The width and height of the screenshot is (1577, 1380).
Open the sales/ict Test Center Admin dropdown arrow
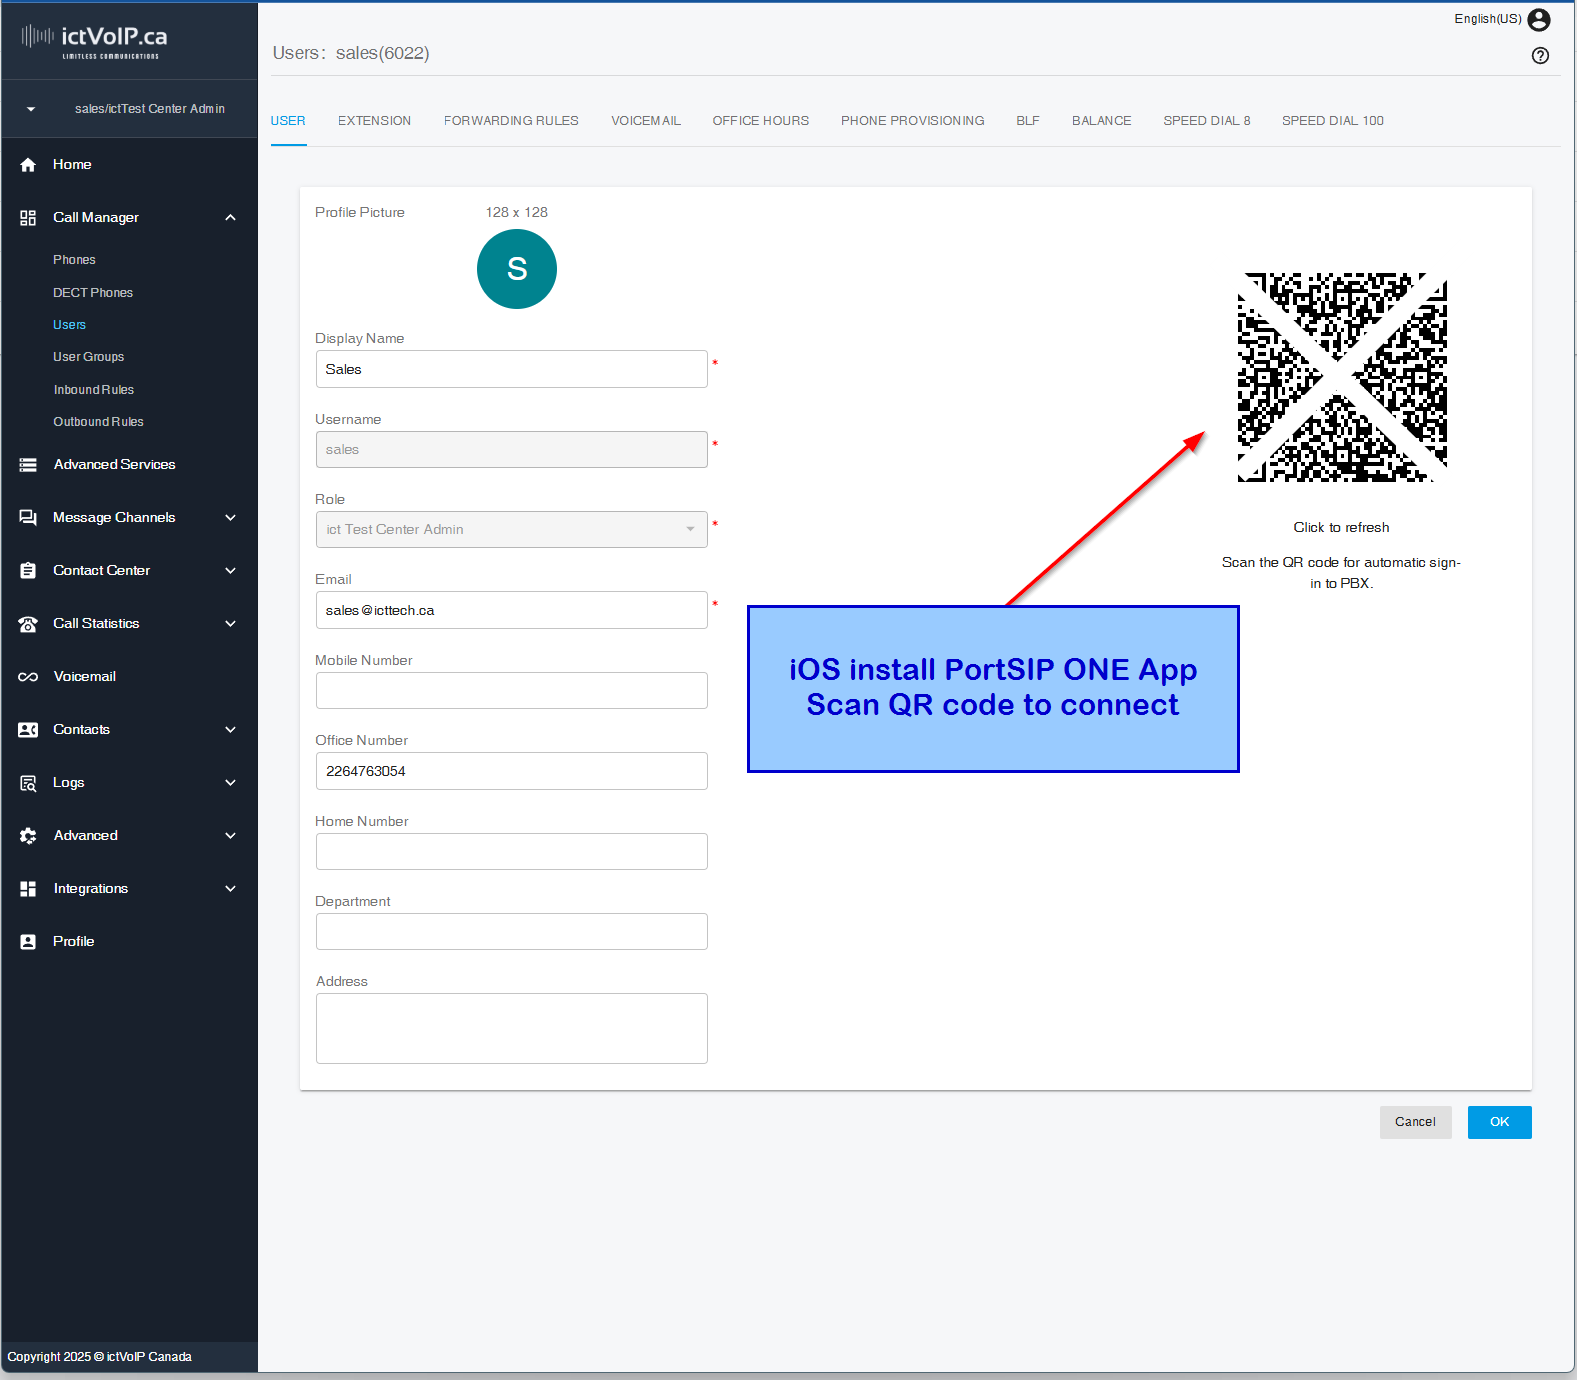[31, 109]
